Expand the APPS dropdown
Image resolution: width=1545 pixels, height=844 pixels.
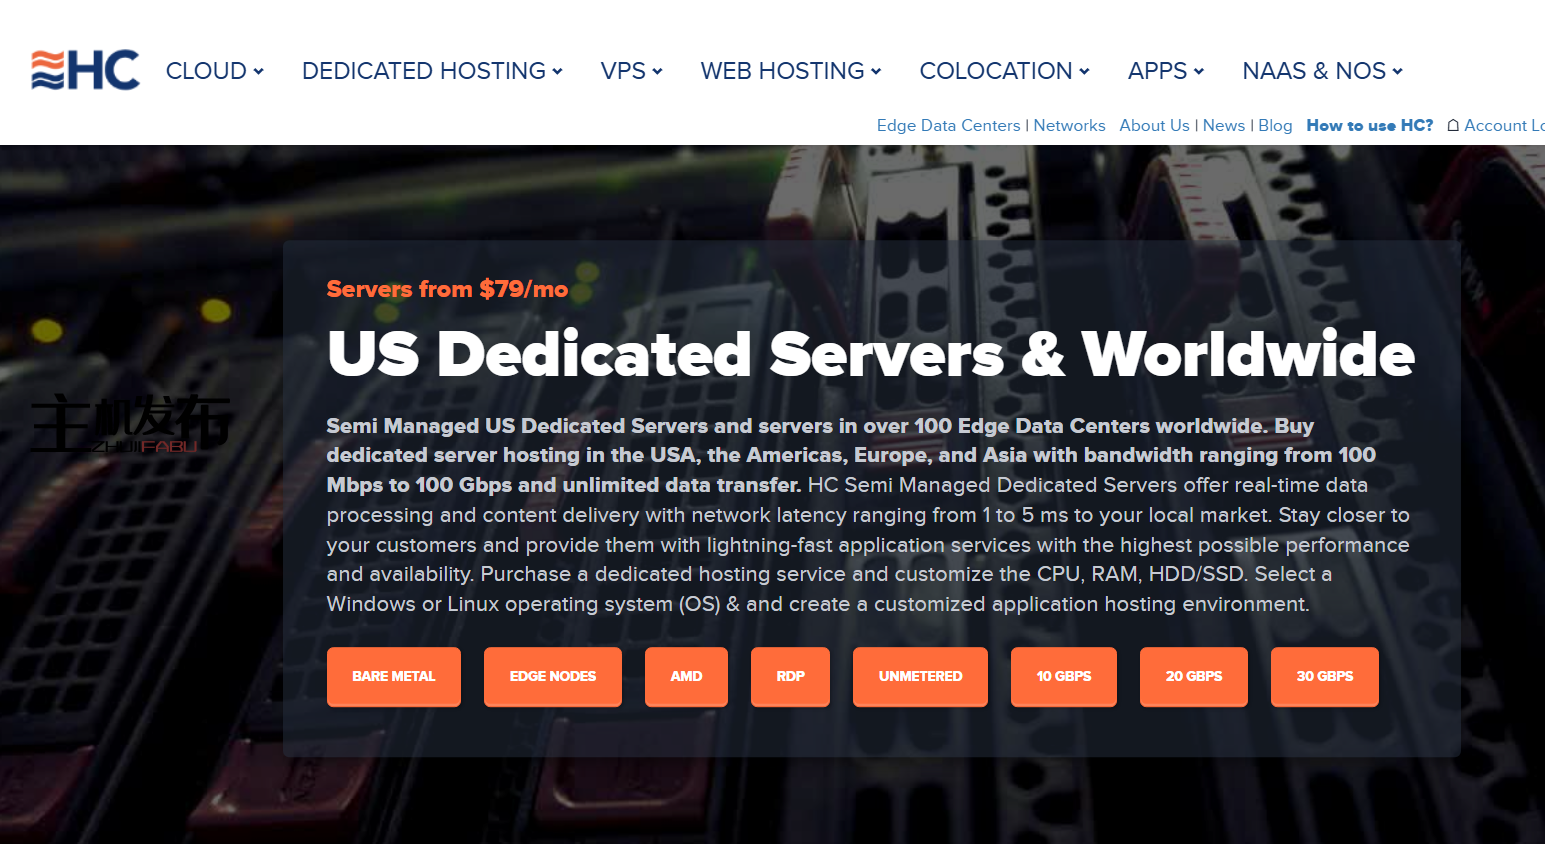(x=1165, y=71)
